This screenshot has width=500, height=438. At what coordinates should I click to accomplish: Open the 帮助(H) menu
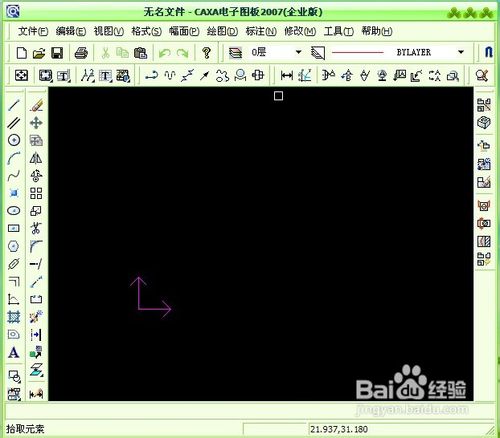tap(377, 31)
